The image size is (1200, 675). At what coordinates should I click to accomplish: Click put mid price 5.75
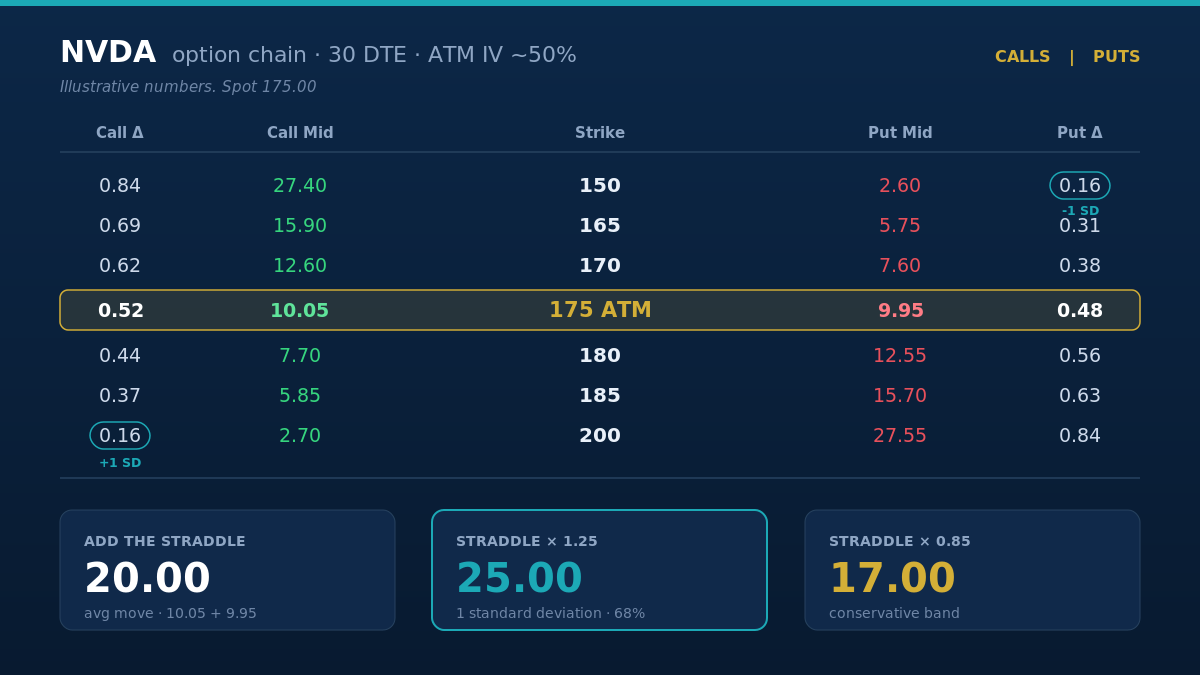(x=900, y=226)
